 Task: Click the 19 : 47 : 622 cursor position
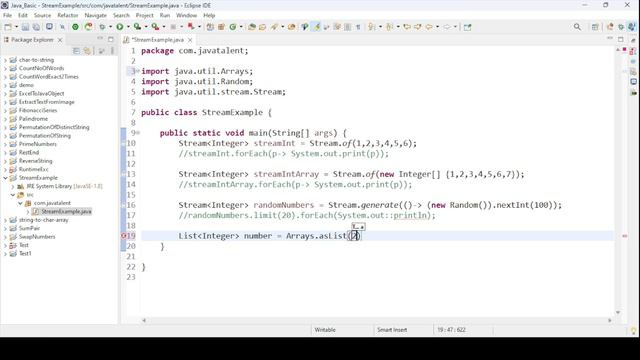(x=451, y=330)
